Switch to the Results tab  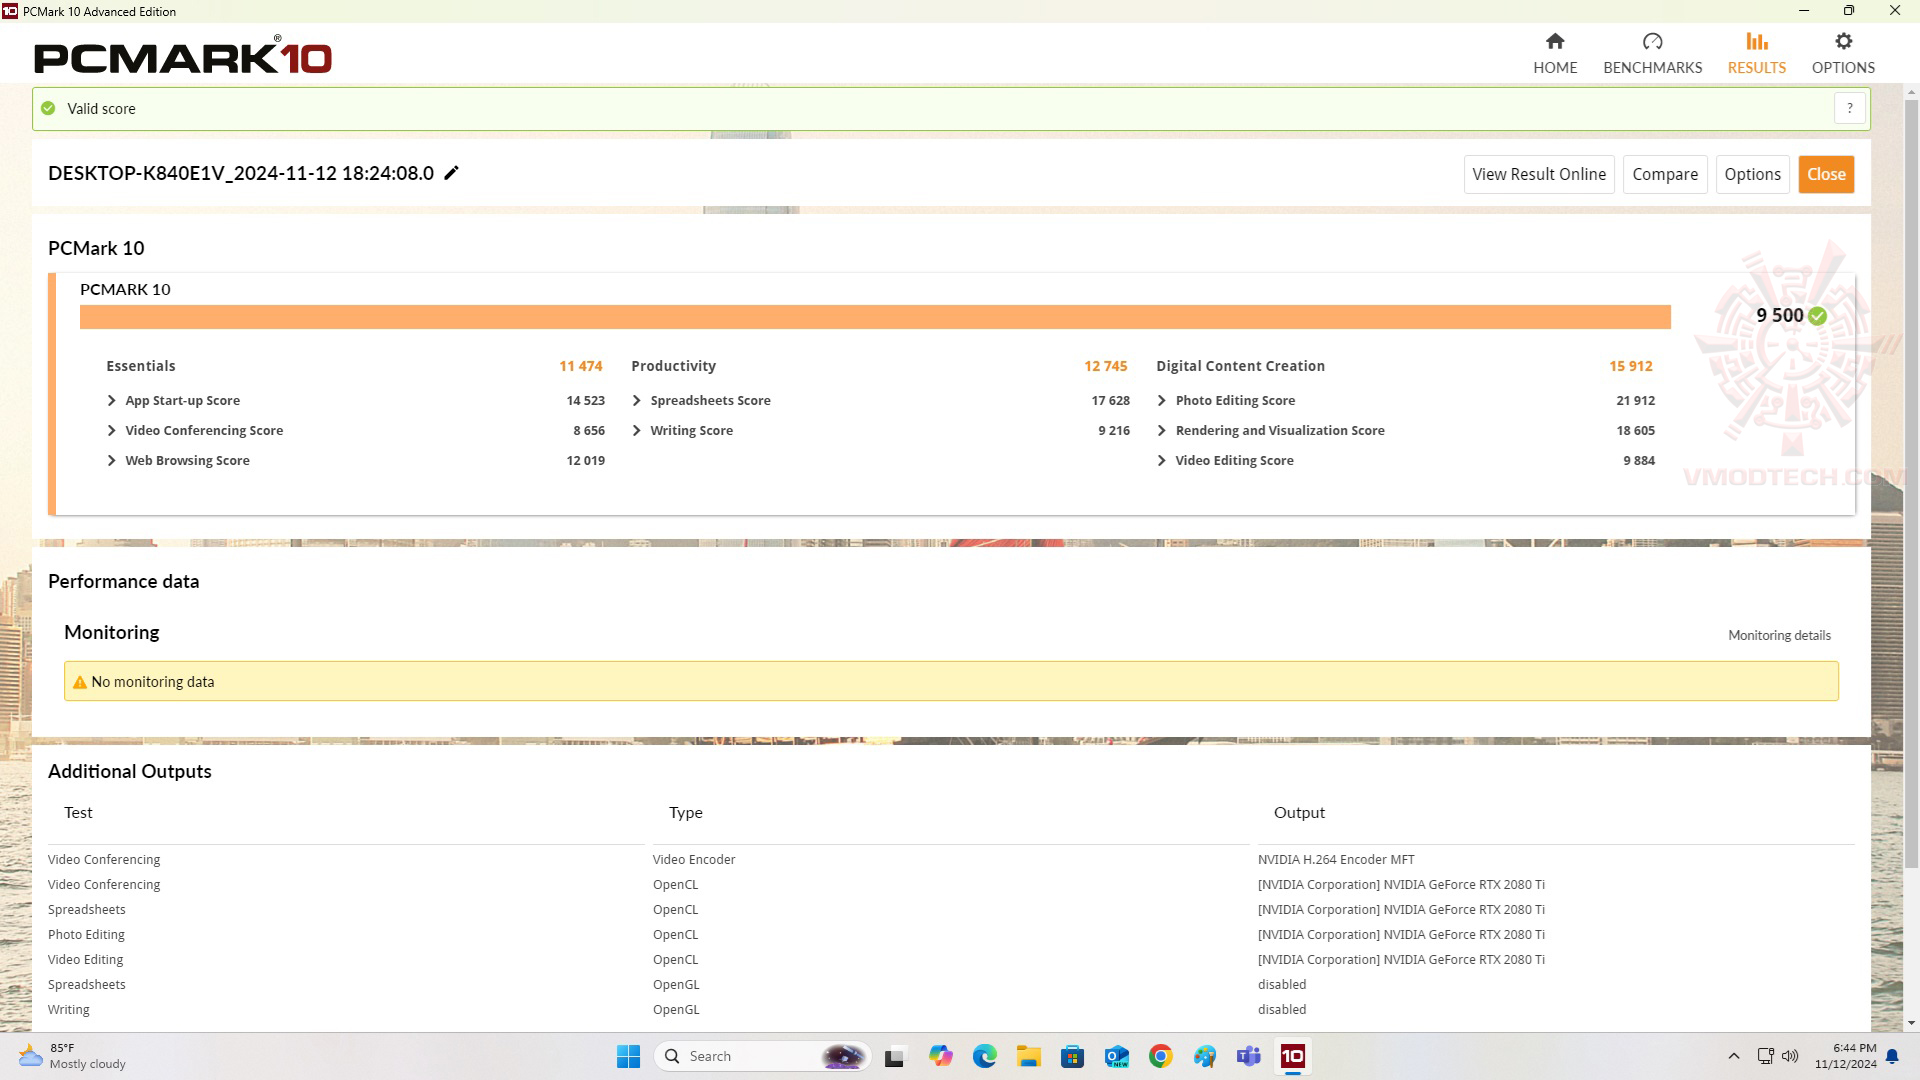coord(1756,53)
